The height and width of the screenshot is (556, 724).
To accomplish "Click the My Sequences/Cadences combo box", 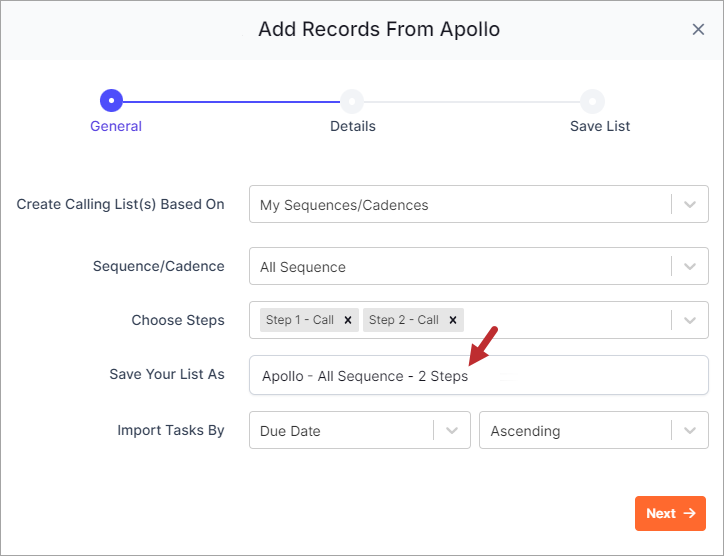I will pos(479,204).
